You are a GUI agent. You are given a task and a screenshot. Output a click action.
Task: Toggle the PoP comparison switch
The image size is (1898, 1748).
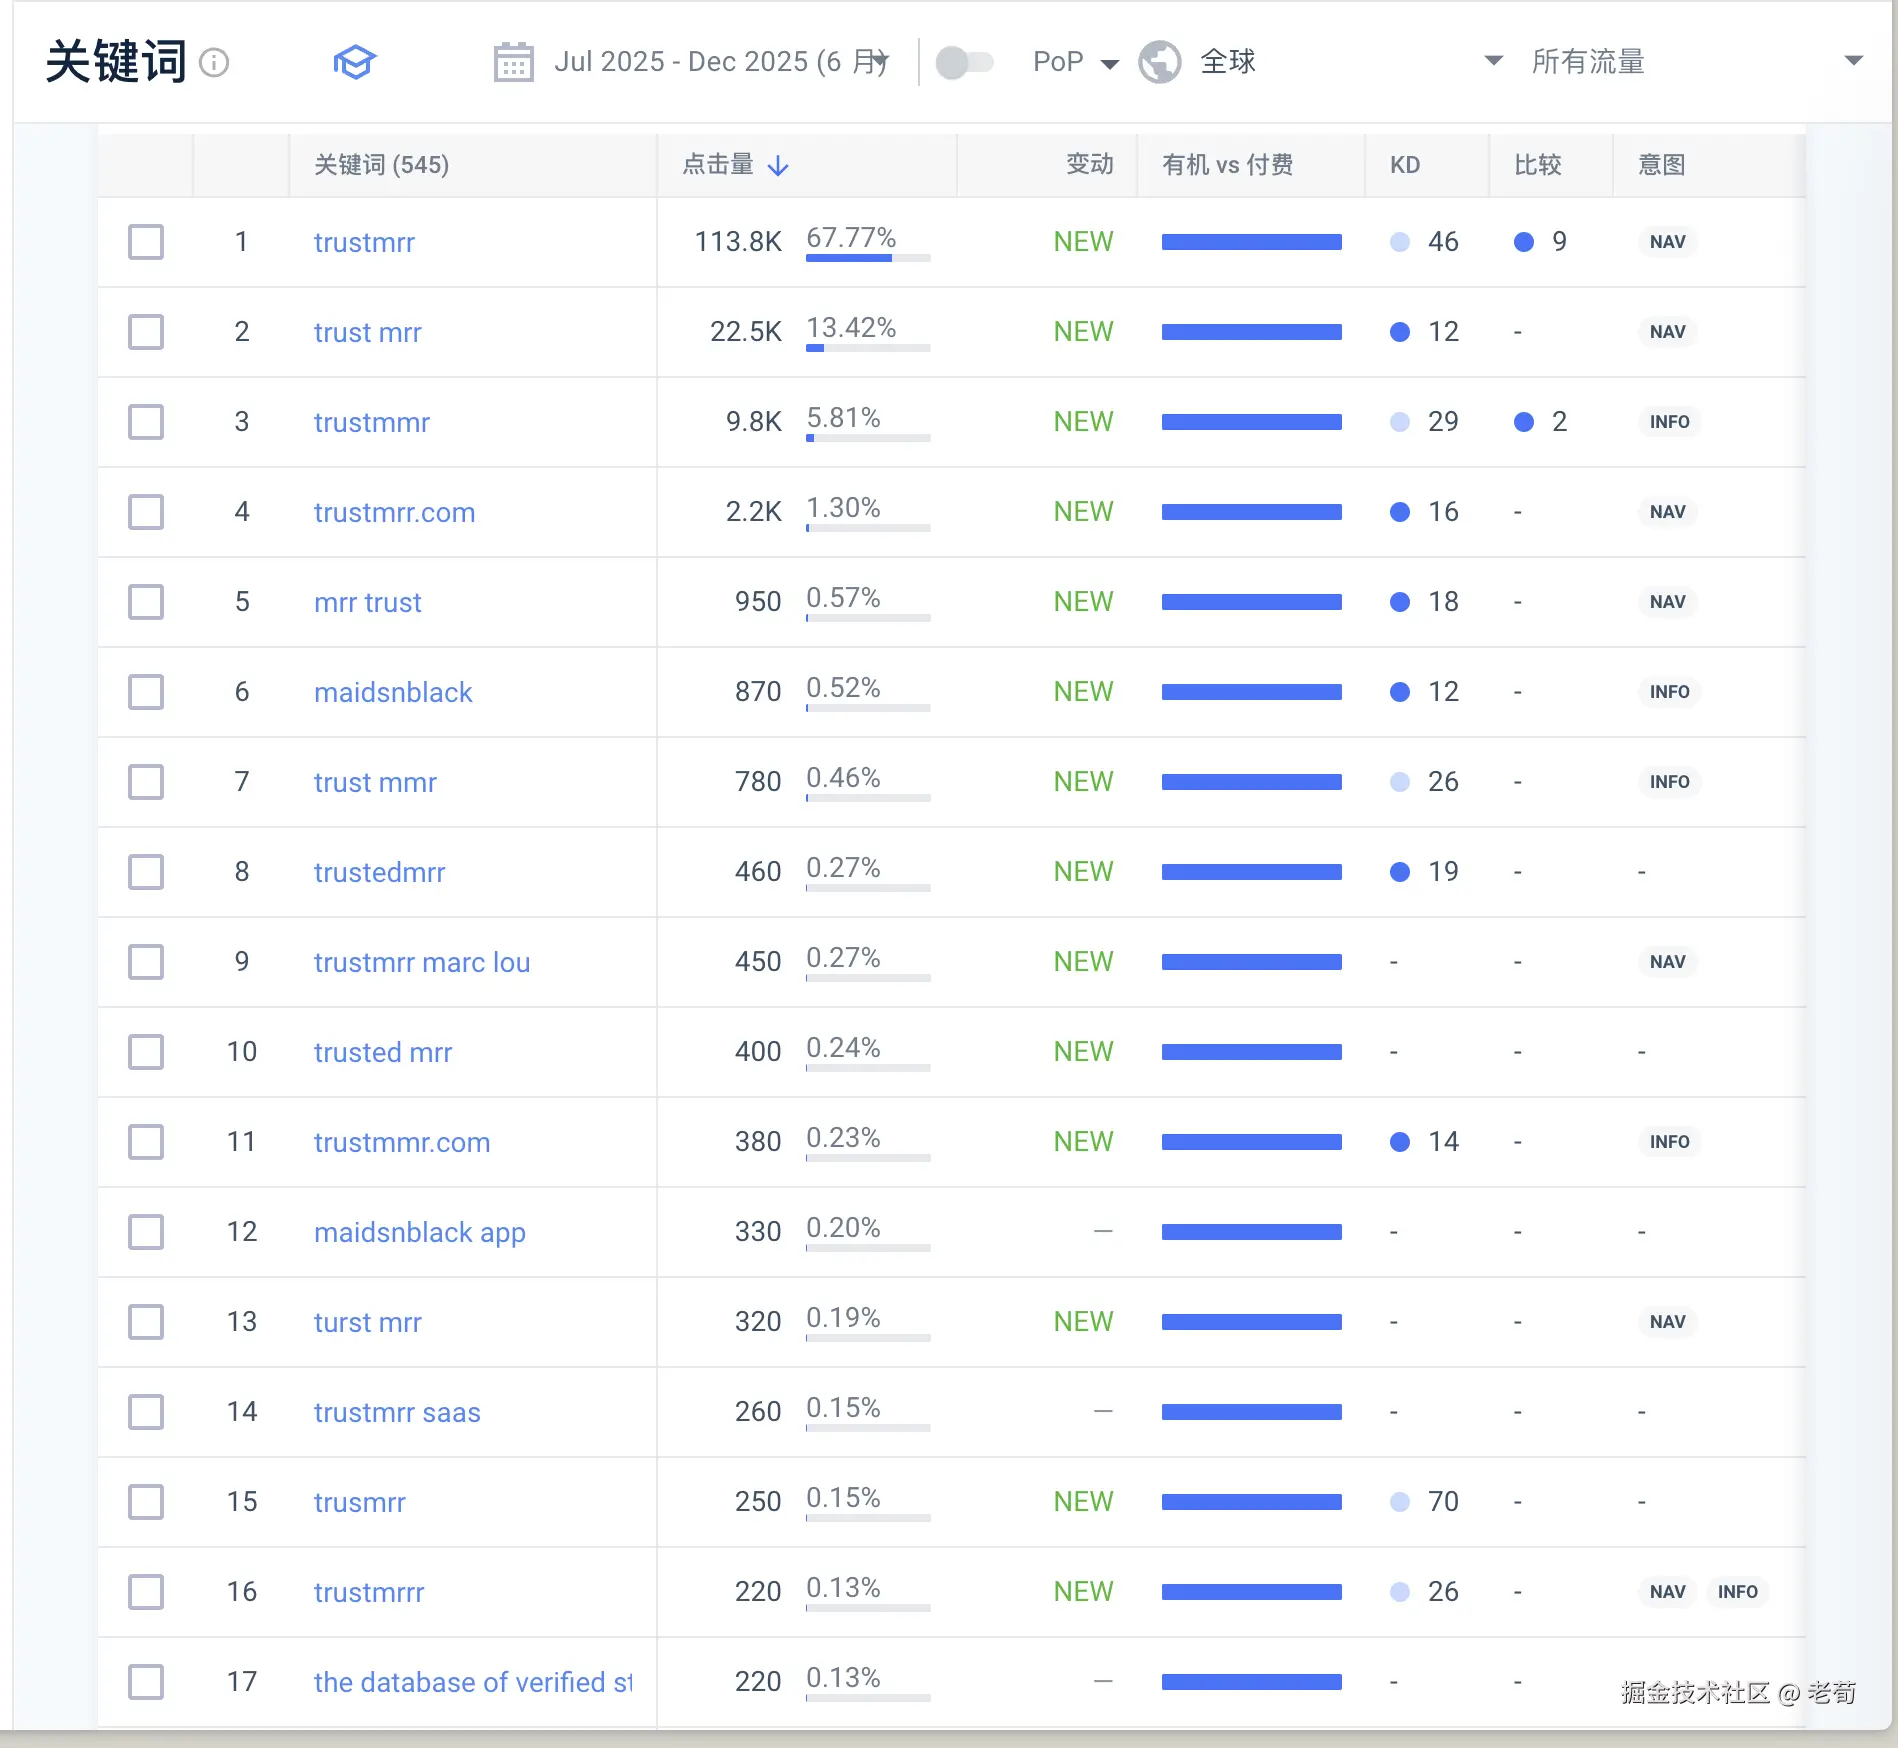click(964, 62)
